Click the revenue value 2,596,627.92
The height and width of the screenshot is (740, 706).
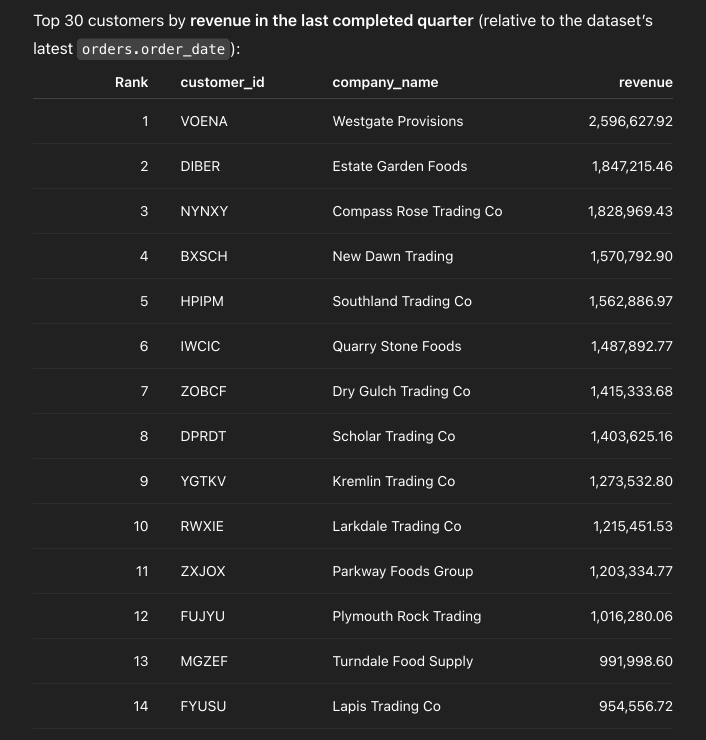click(x=630, y=121)
